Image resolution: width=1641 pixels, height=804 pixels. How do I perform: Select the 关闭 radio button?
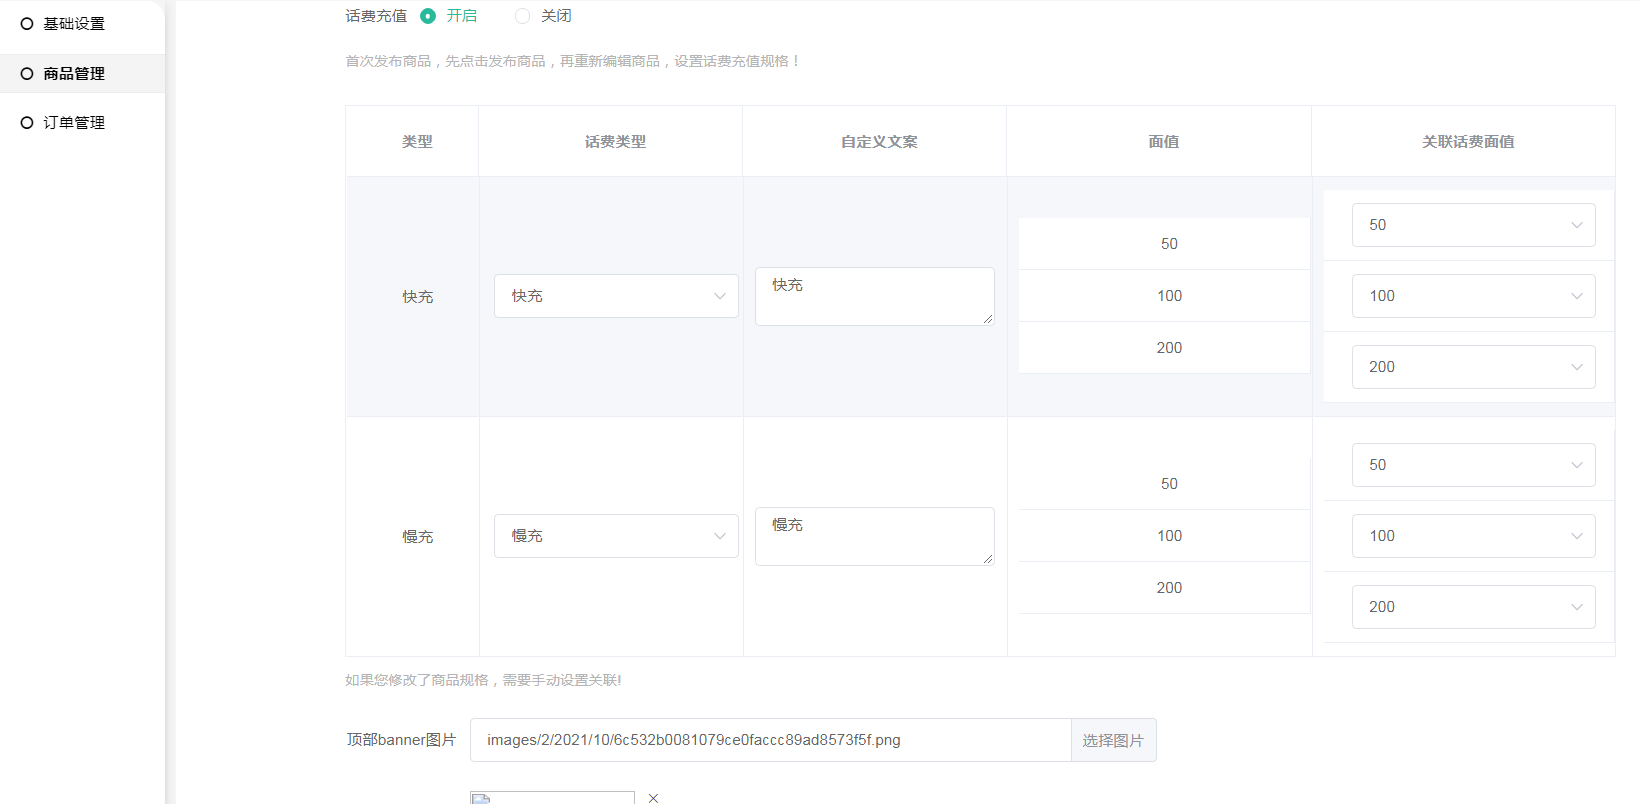(x=522, y=16)
